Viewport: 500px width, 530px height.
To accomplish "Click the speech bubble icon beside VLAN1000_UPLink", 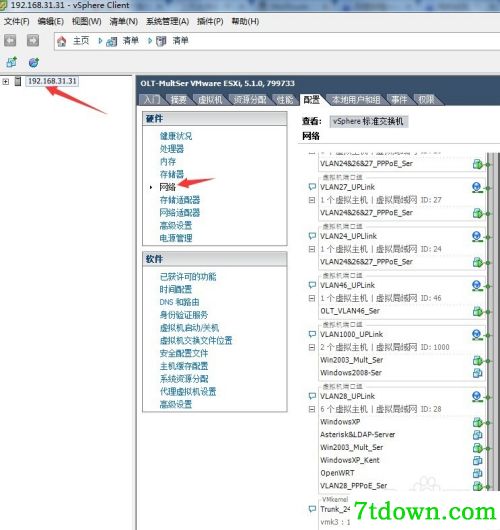I will [312, 334].
